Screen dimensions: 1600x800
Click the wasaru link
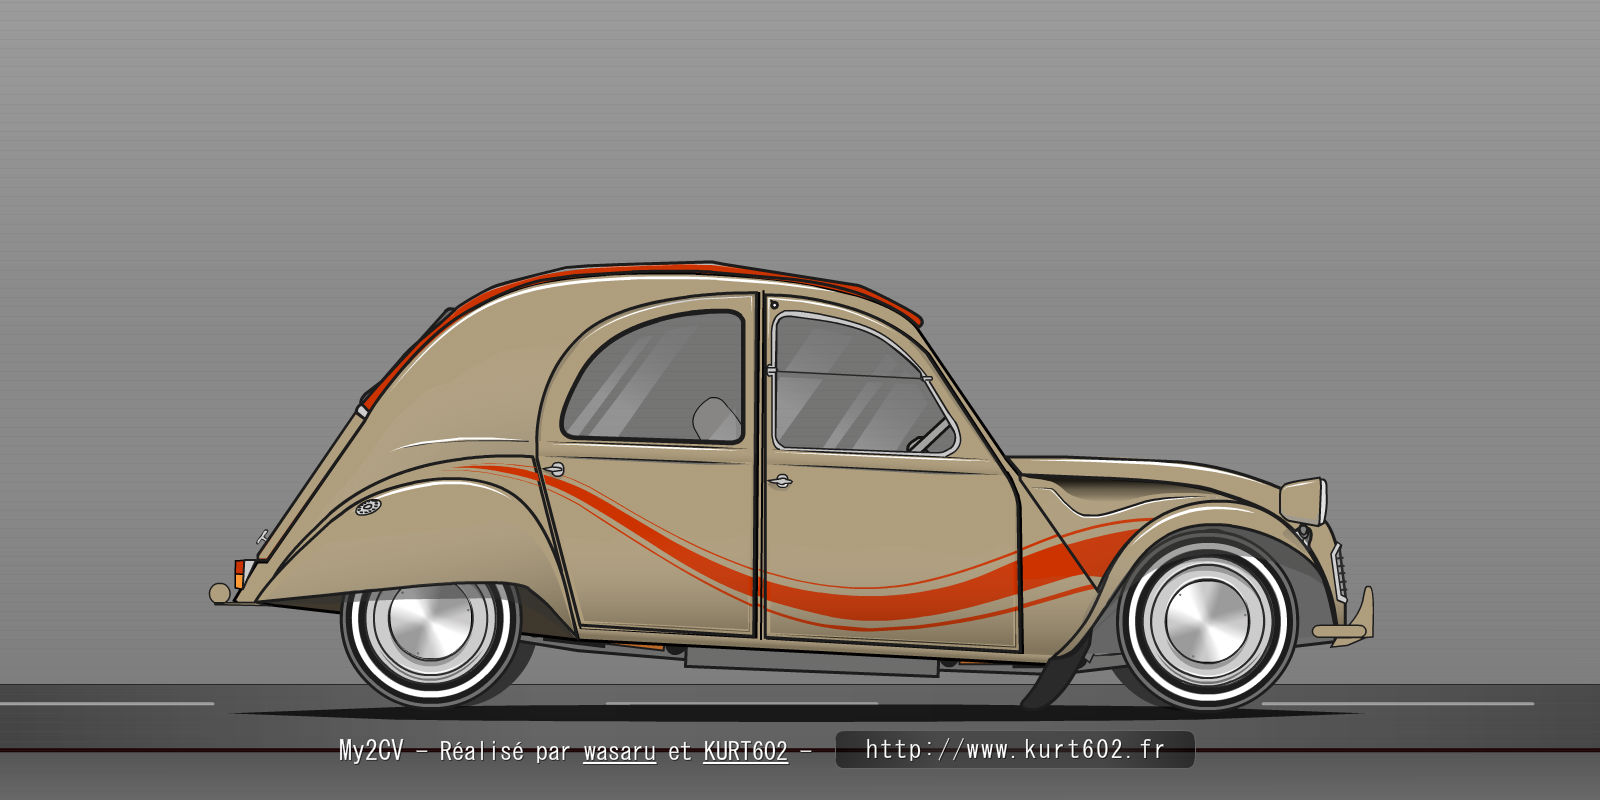(x=619, y=751)
